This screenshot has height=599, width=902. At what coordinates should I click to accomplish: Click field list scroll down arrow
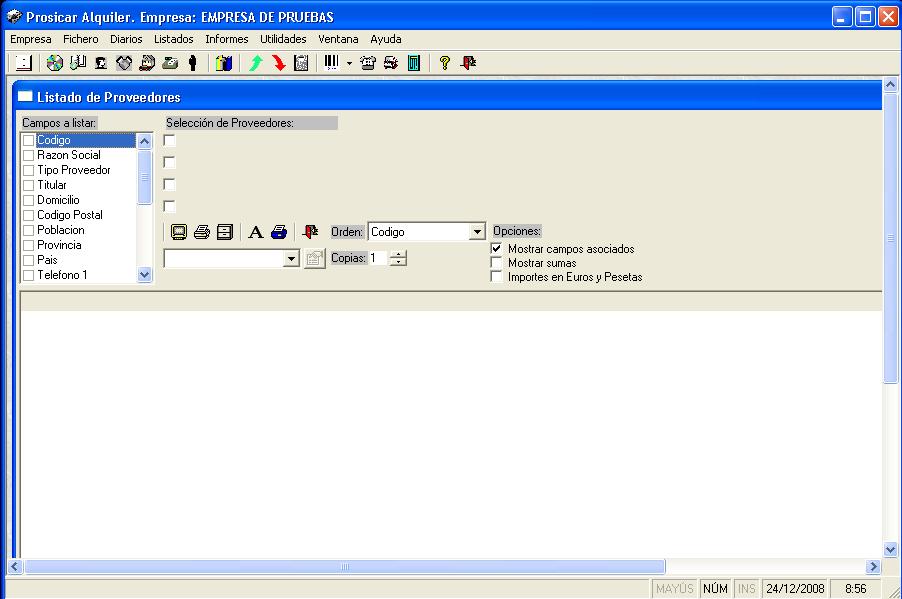144,275
